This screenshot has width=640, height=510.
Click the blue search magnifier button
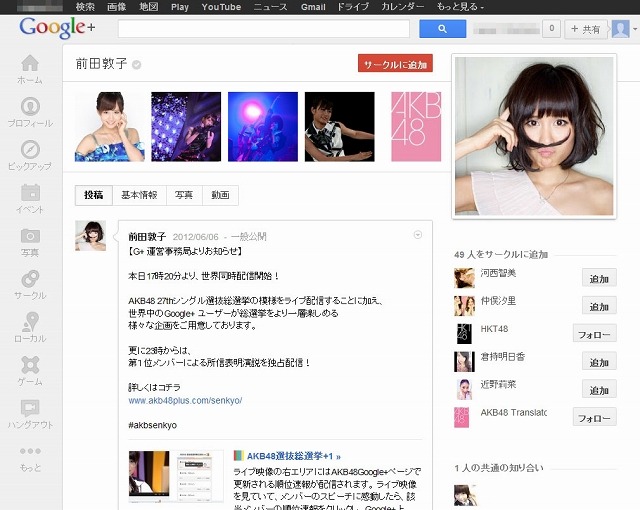point(442,29)
